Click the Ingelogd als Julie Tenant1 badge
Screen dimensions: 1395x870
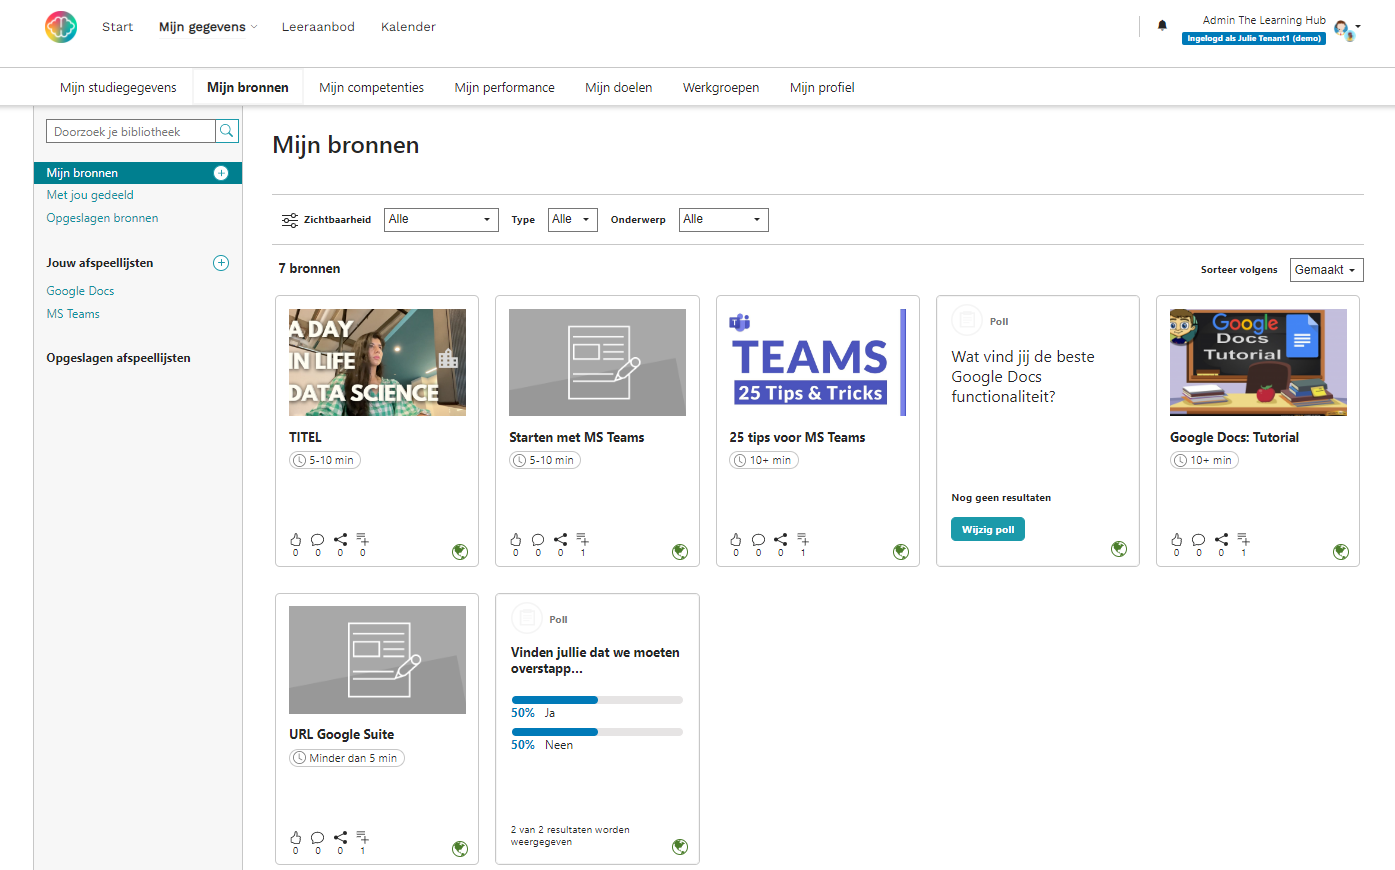pyautogui.click(x=1254, y=38)
